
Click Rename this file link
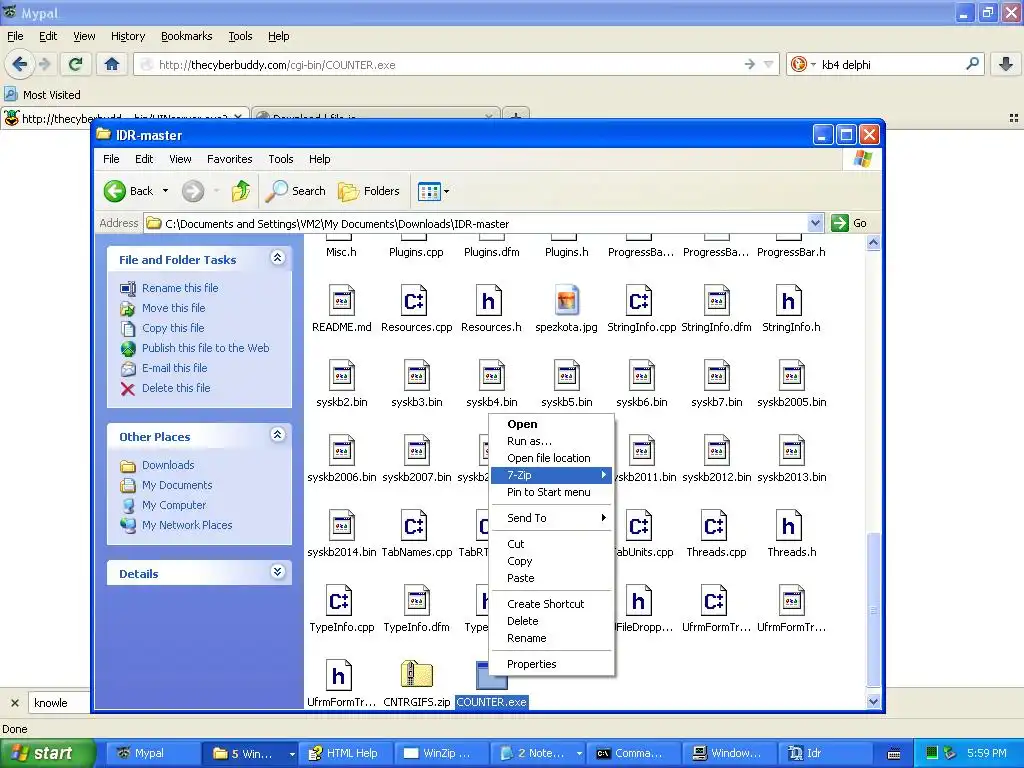(x=180, y=288)
